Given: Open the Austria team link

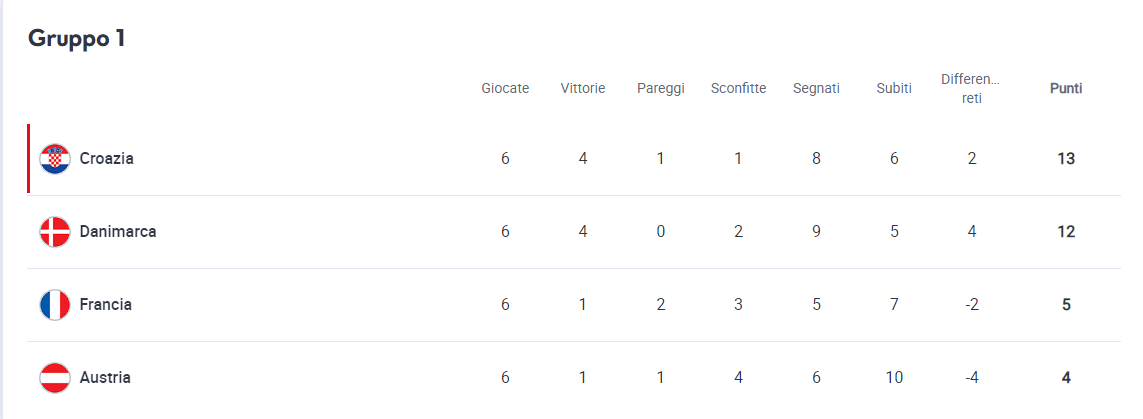Looking at the screenshot, I should pyautogui.click(x=105, y=378).
